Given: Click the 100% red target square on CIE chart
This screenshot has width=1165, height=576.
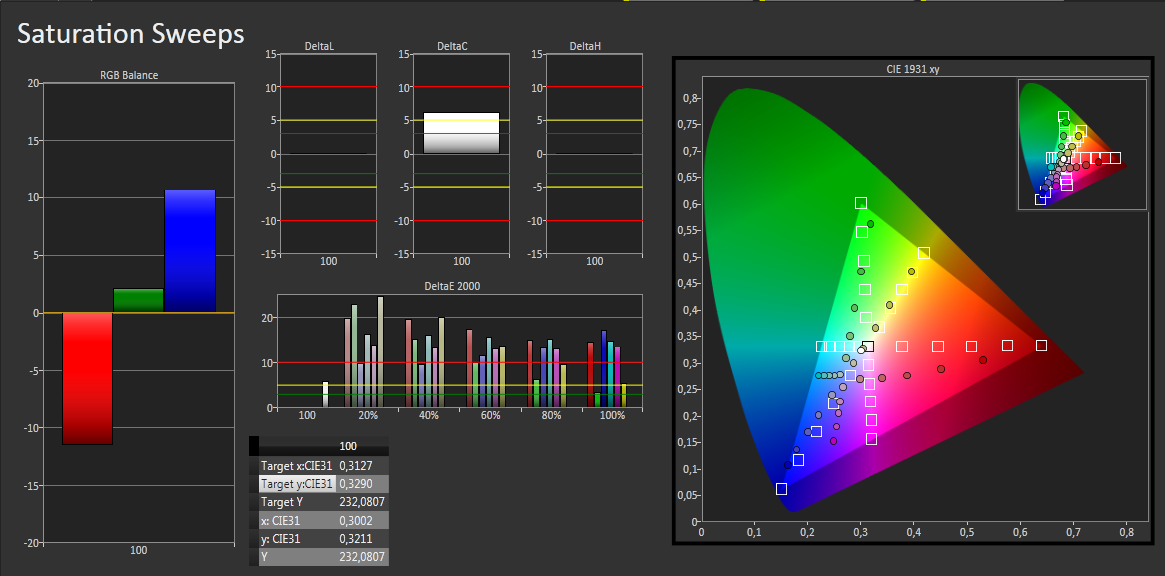Looking at the screenshot, I should (x=1041, y=345).
